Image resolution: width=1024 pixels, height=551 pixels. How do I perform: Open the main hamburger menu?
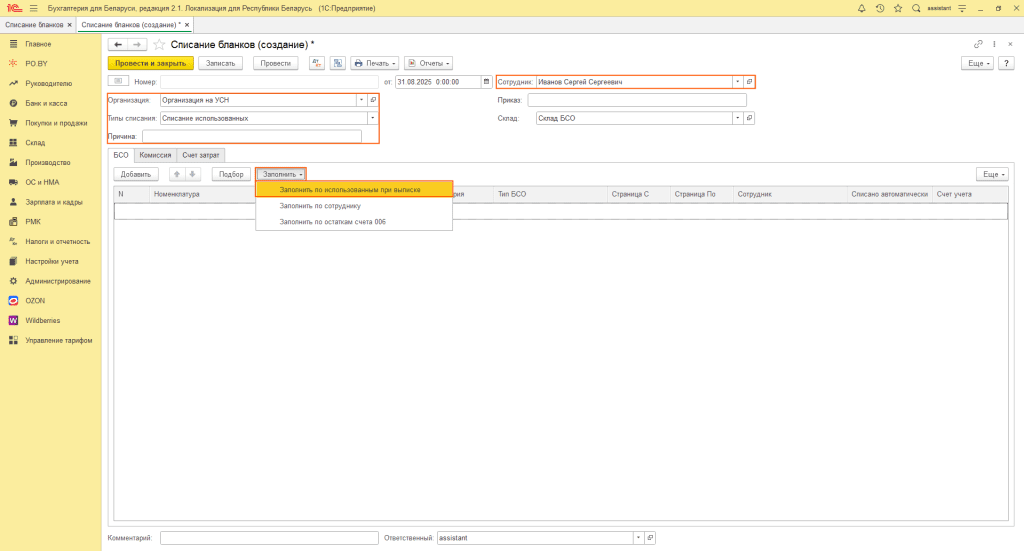[33, 8]
